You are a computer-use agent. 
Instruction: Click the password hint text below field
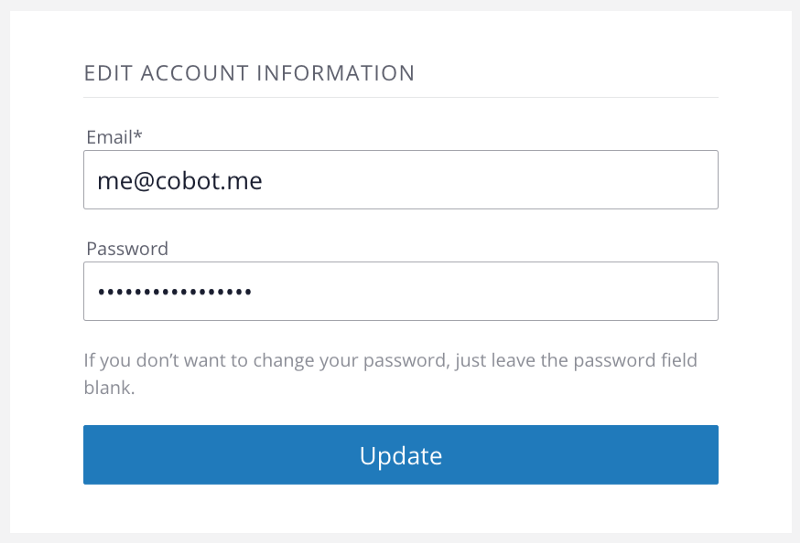(x=390, y=360)
